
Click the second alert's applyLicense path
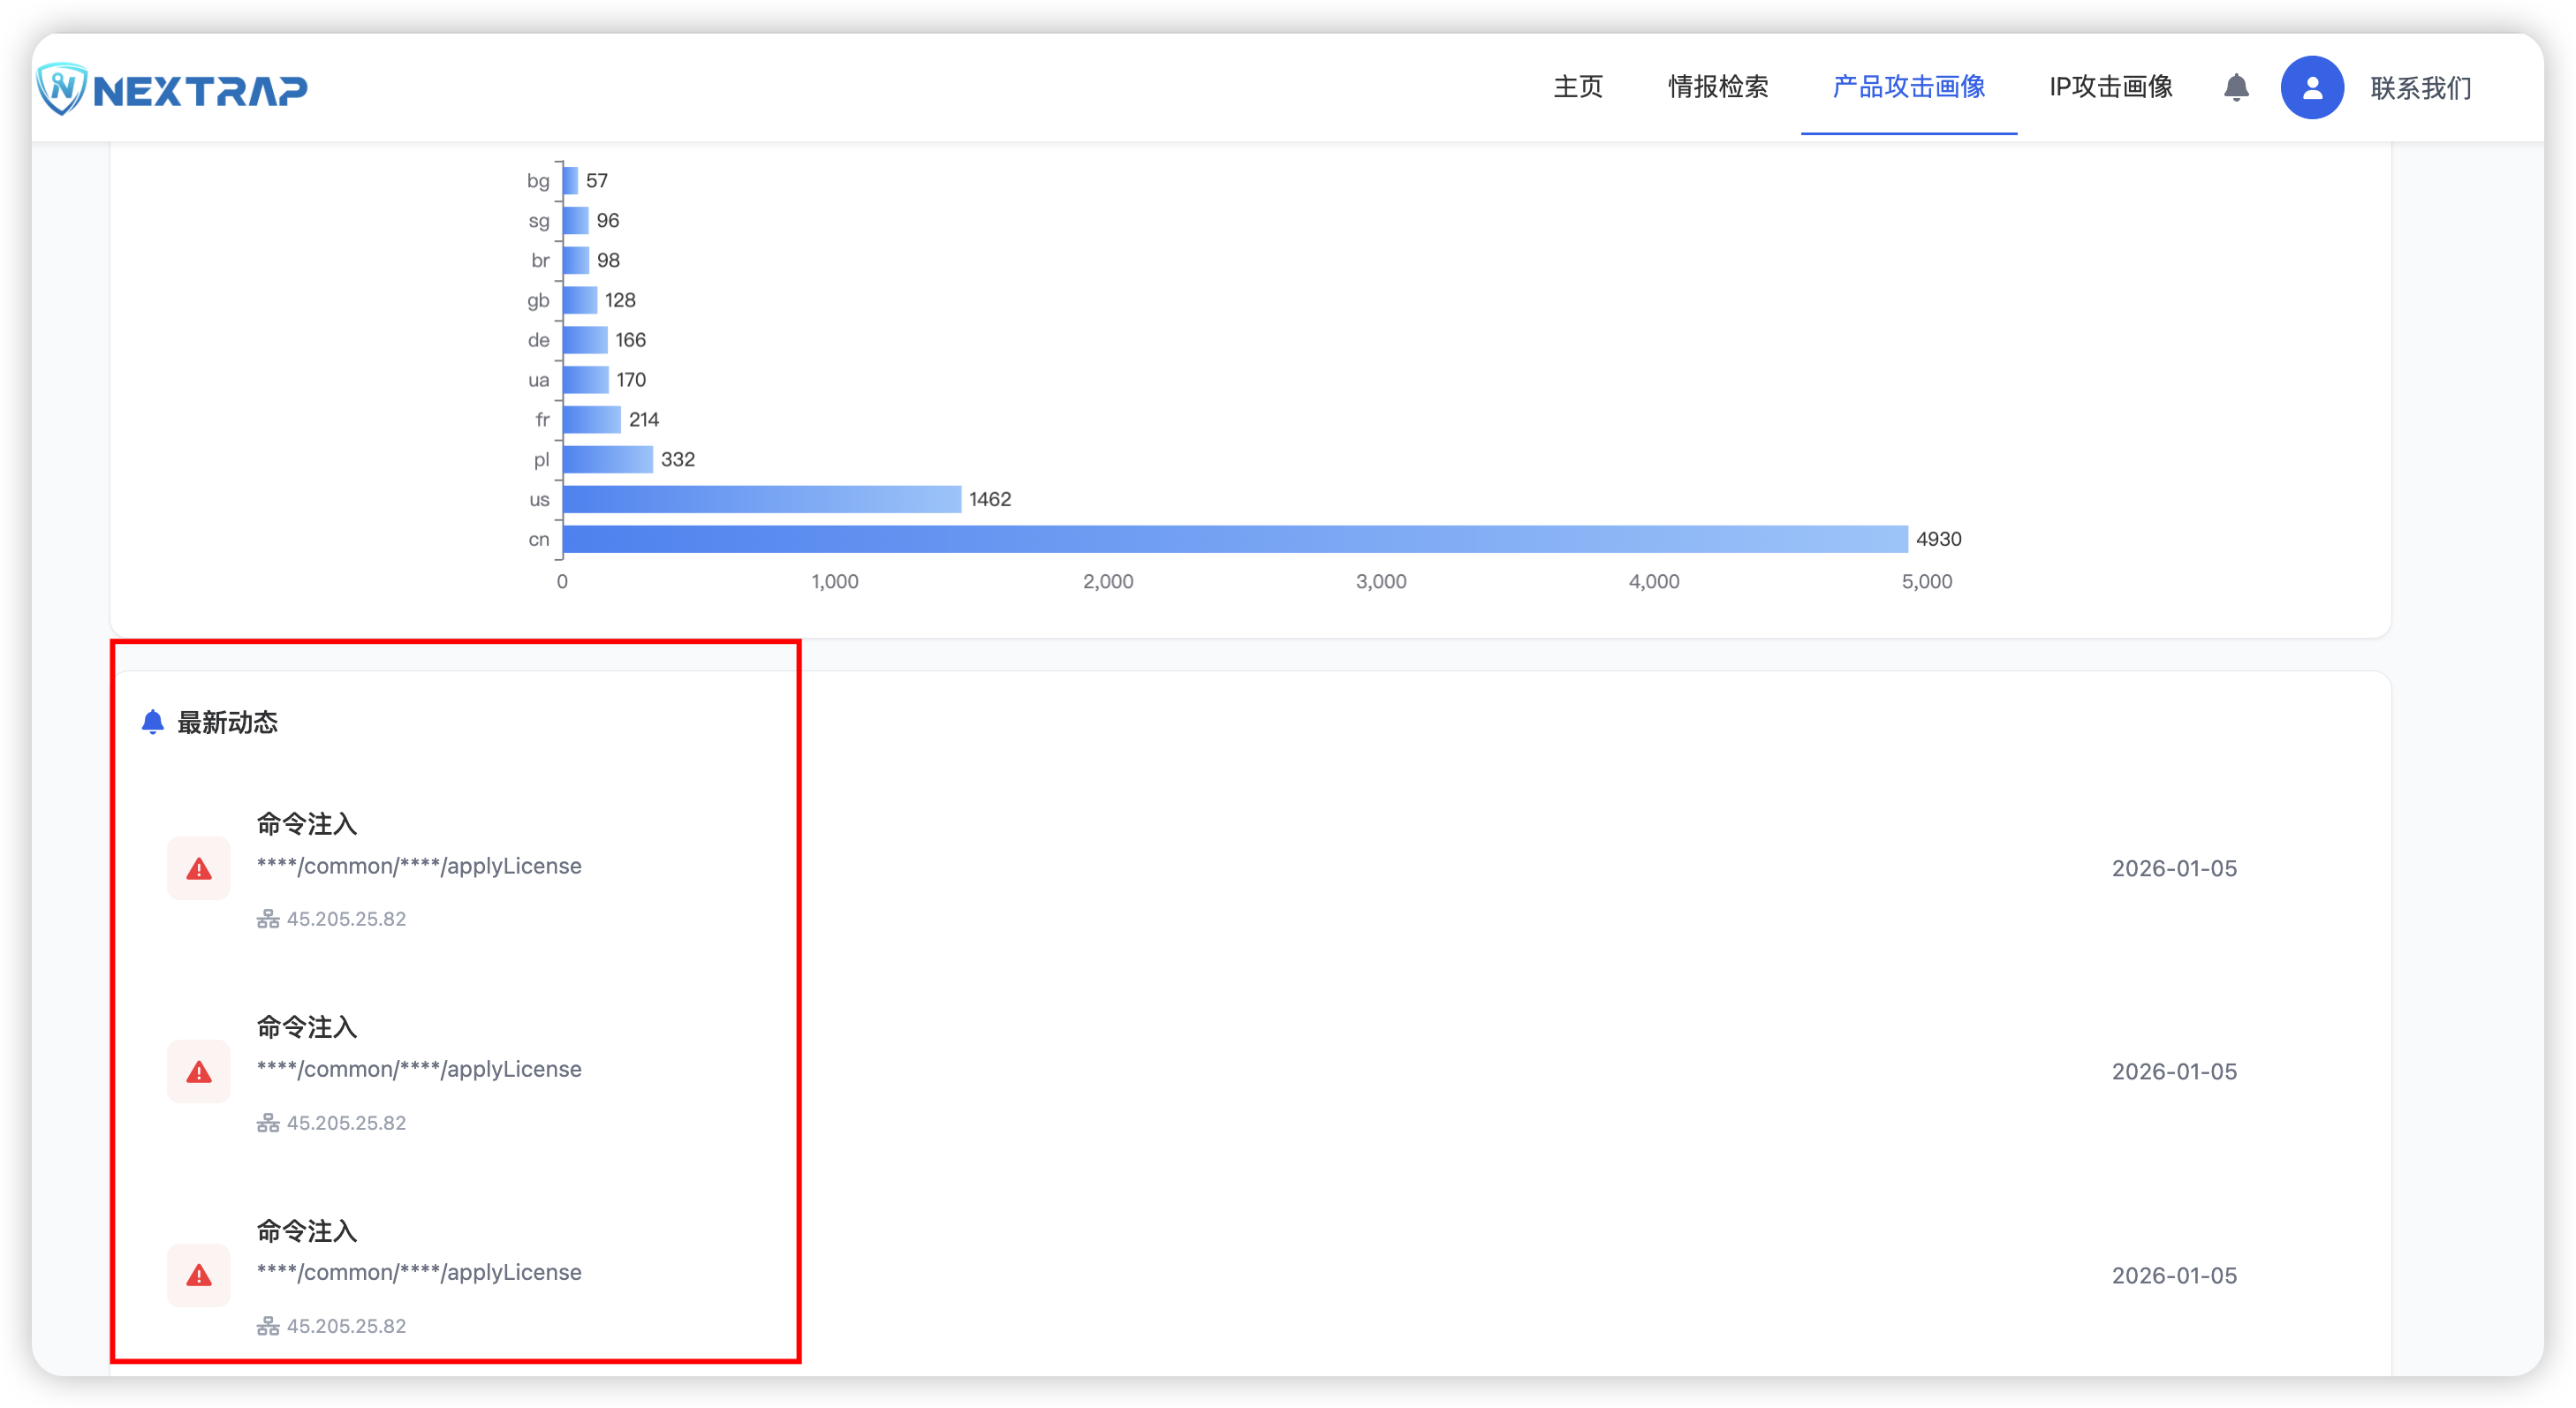pyautogui.click(x=419, y=1069)
